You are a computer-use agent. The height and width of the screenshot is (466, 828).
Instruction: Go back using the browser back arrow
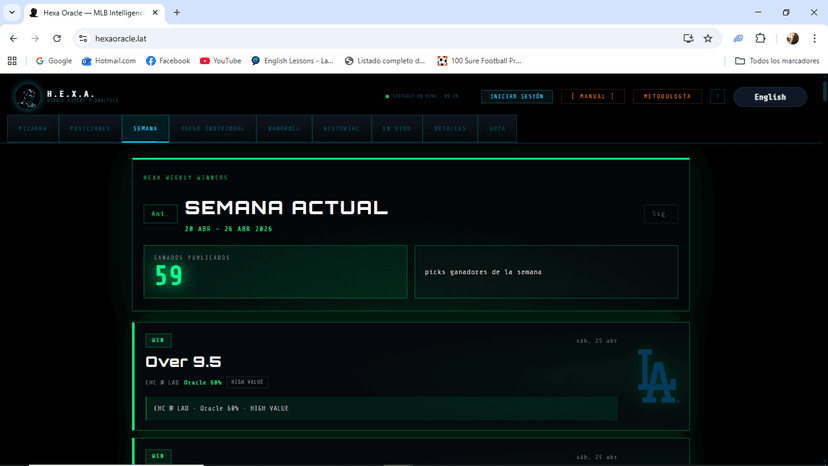pyautogui.click(x=13, y=39)
